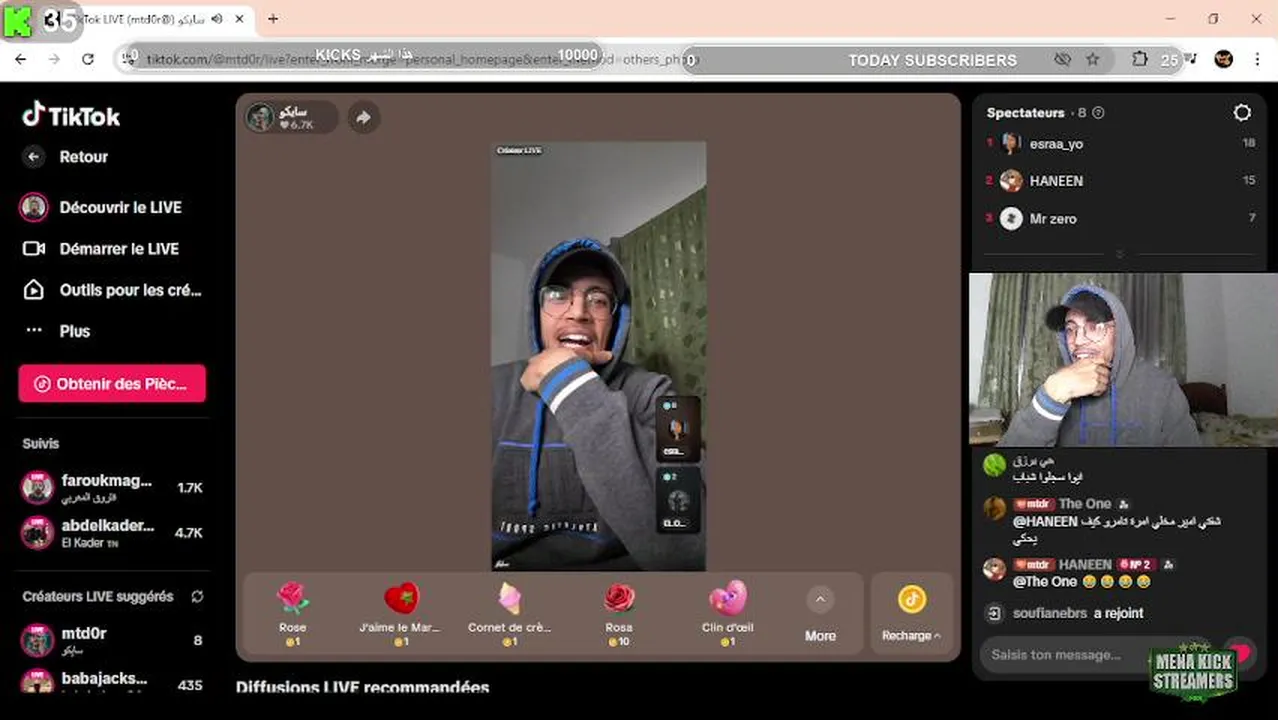Click The One username in chat
This screenshot has height=720, width=1278.
(x=1085, y=504)
